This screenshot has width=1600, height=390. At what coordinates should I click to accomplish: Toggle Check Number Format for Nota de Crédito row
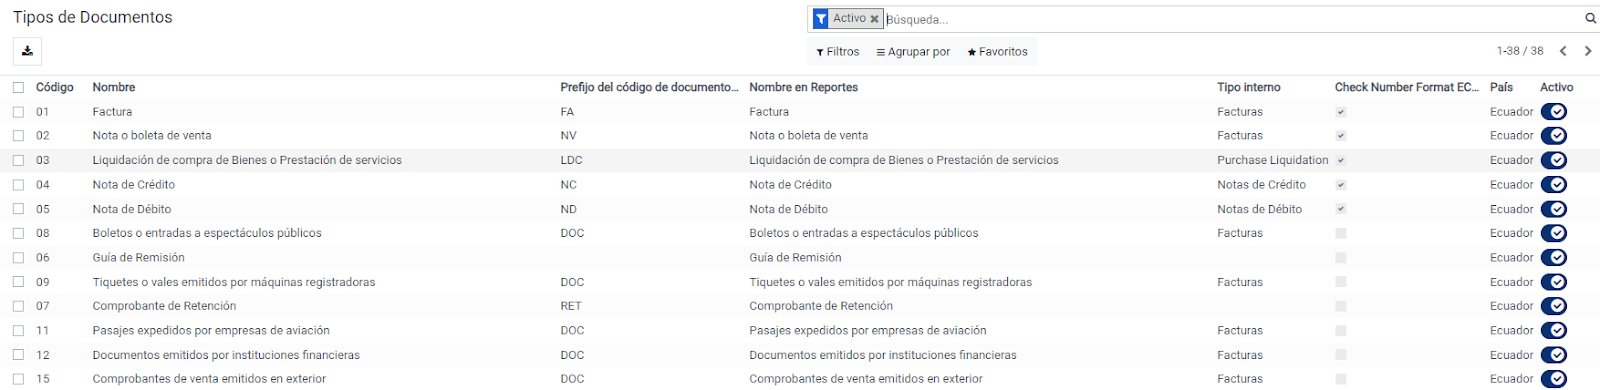click(x=1341, y=185)
